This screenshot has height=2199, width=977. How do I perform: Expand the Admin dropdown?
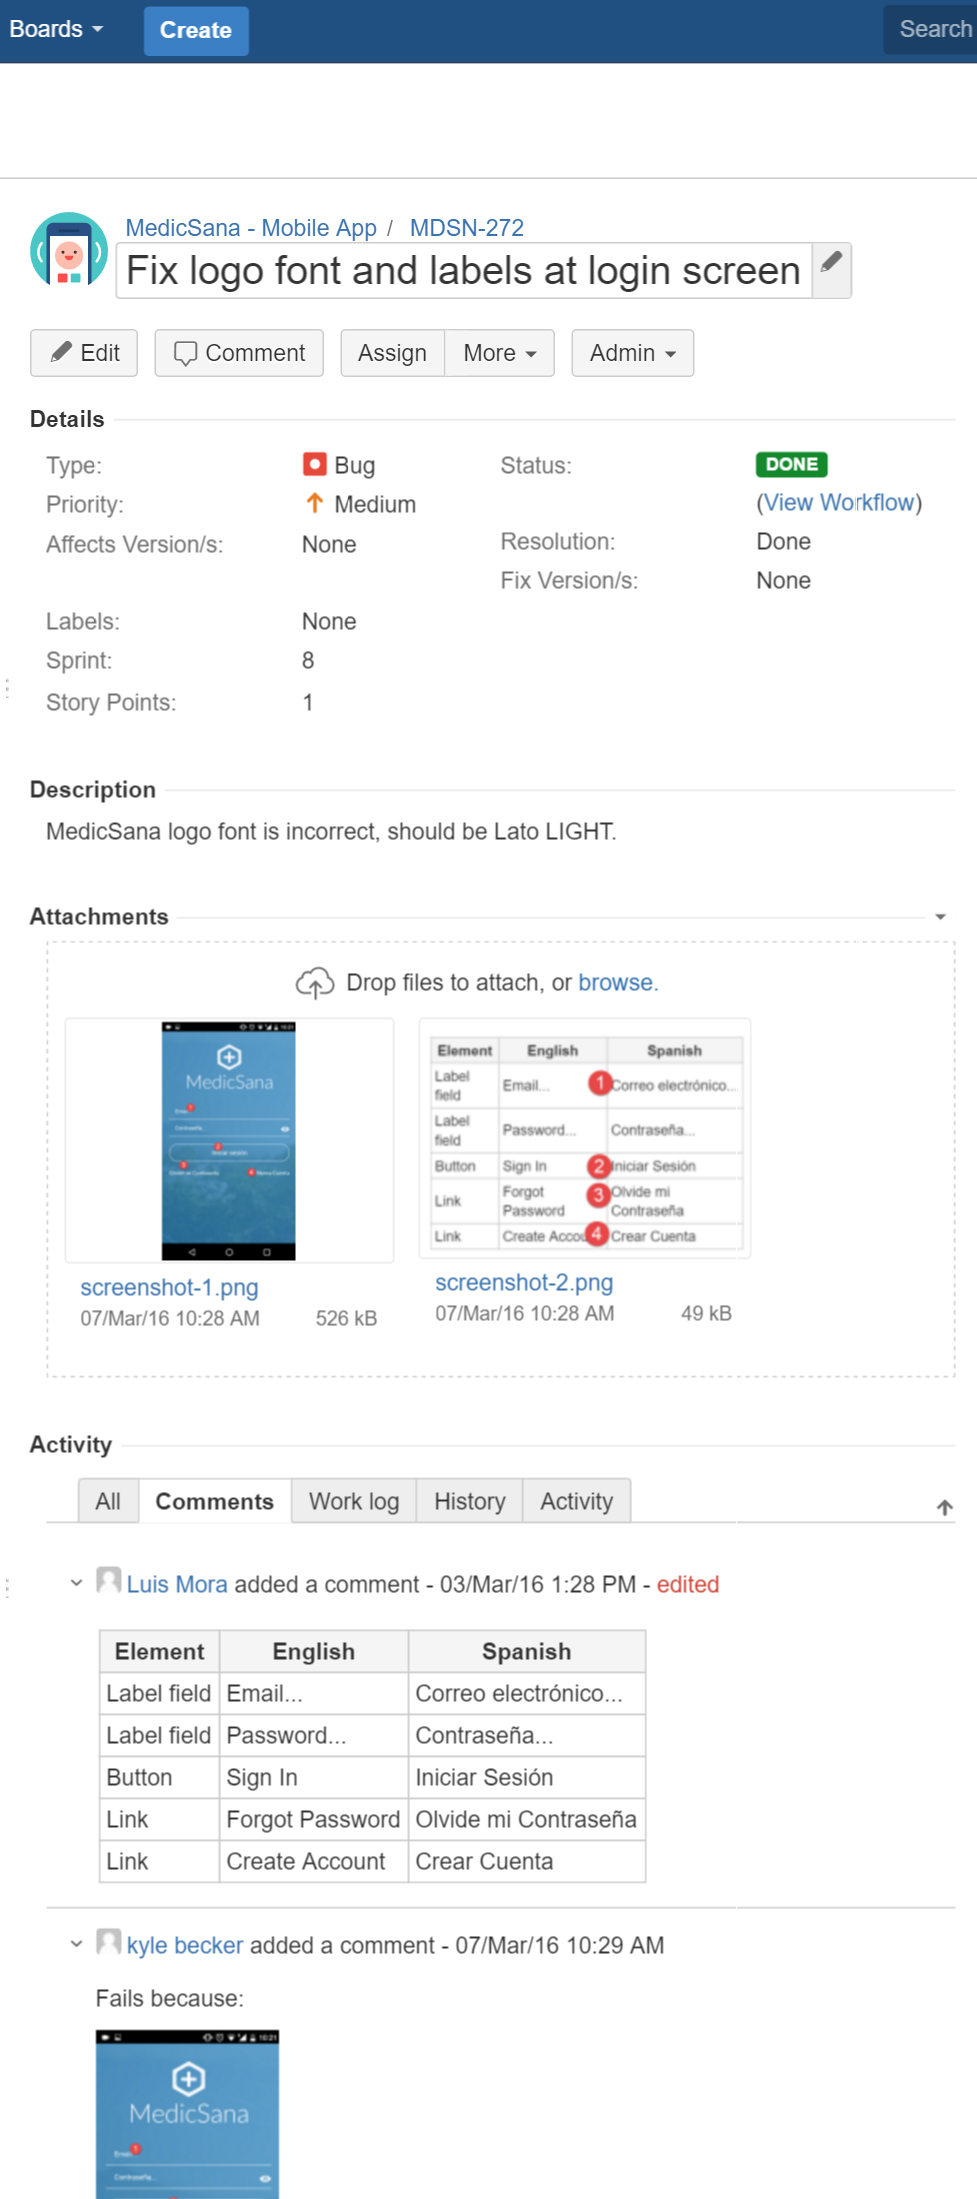pyautogui.click(x=632, y=353)
